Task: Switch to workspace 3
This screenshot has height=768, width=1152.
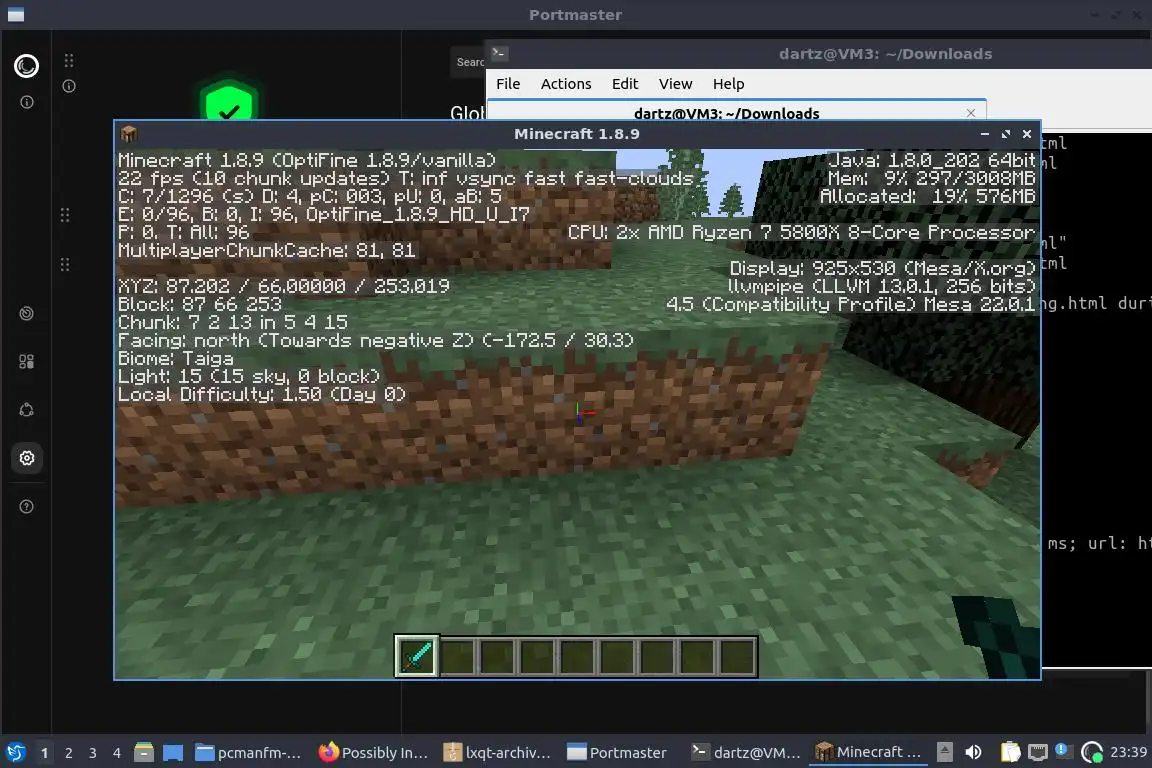Action: click(93, 753)
